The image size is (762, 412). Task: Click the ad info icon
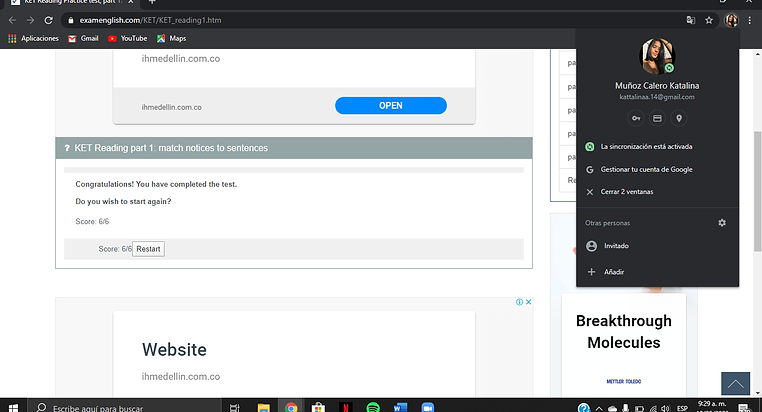tap(520, 302)
